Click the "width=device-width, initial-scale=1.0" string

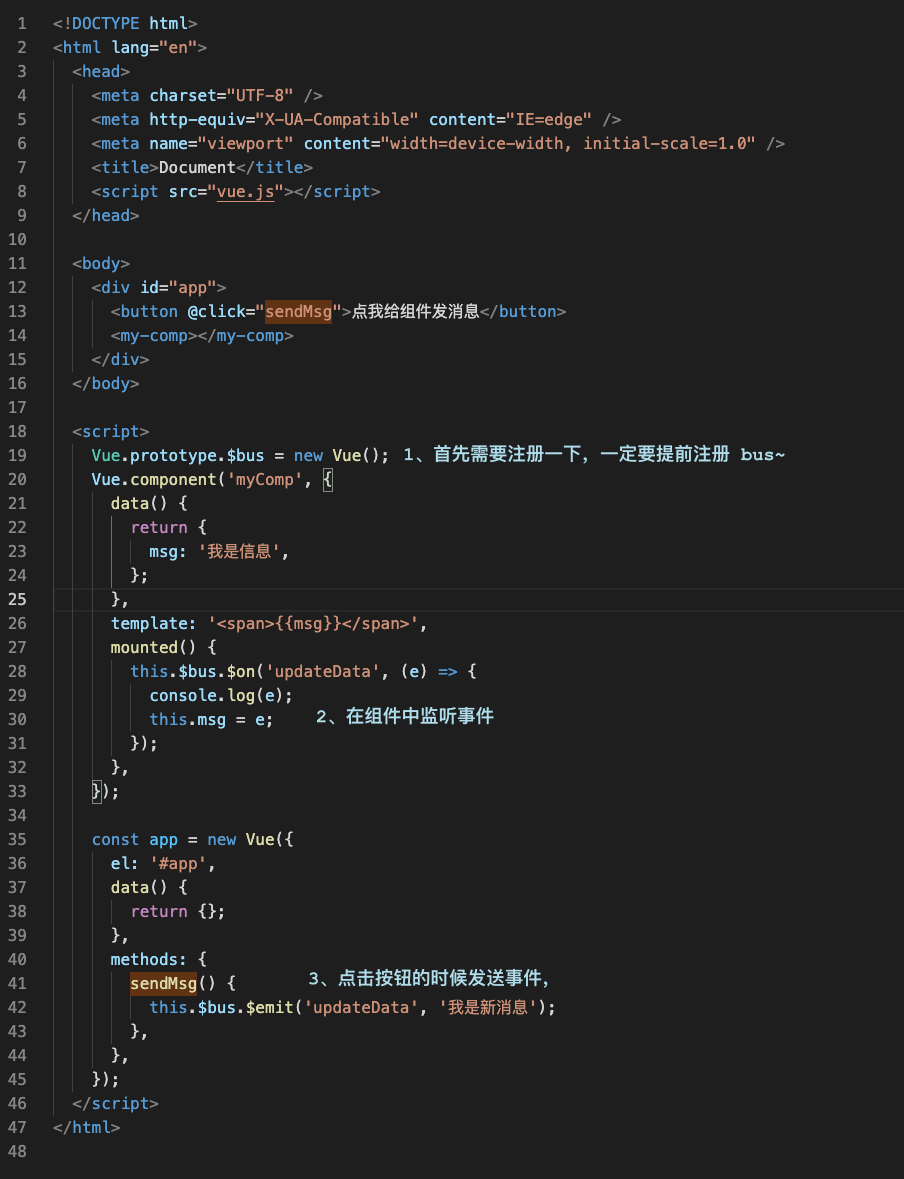click(x=568, y=144)
